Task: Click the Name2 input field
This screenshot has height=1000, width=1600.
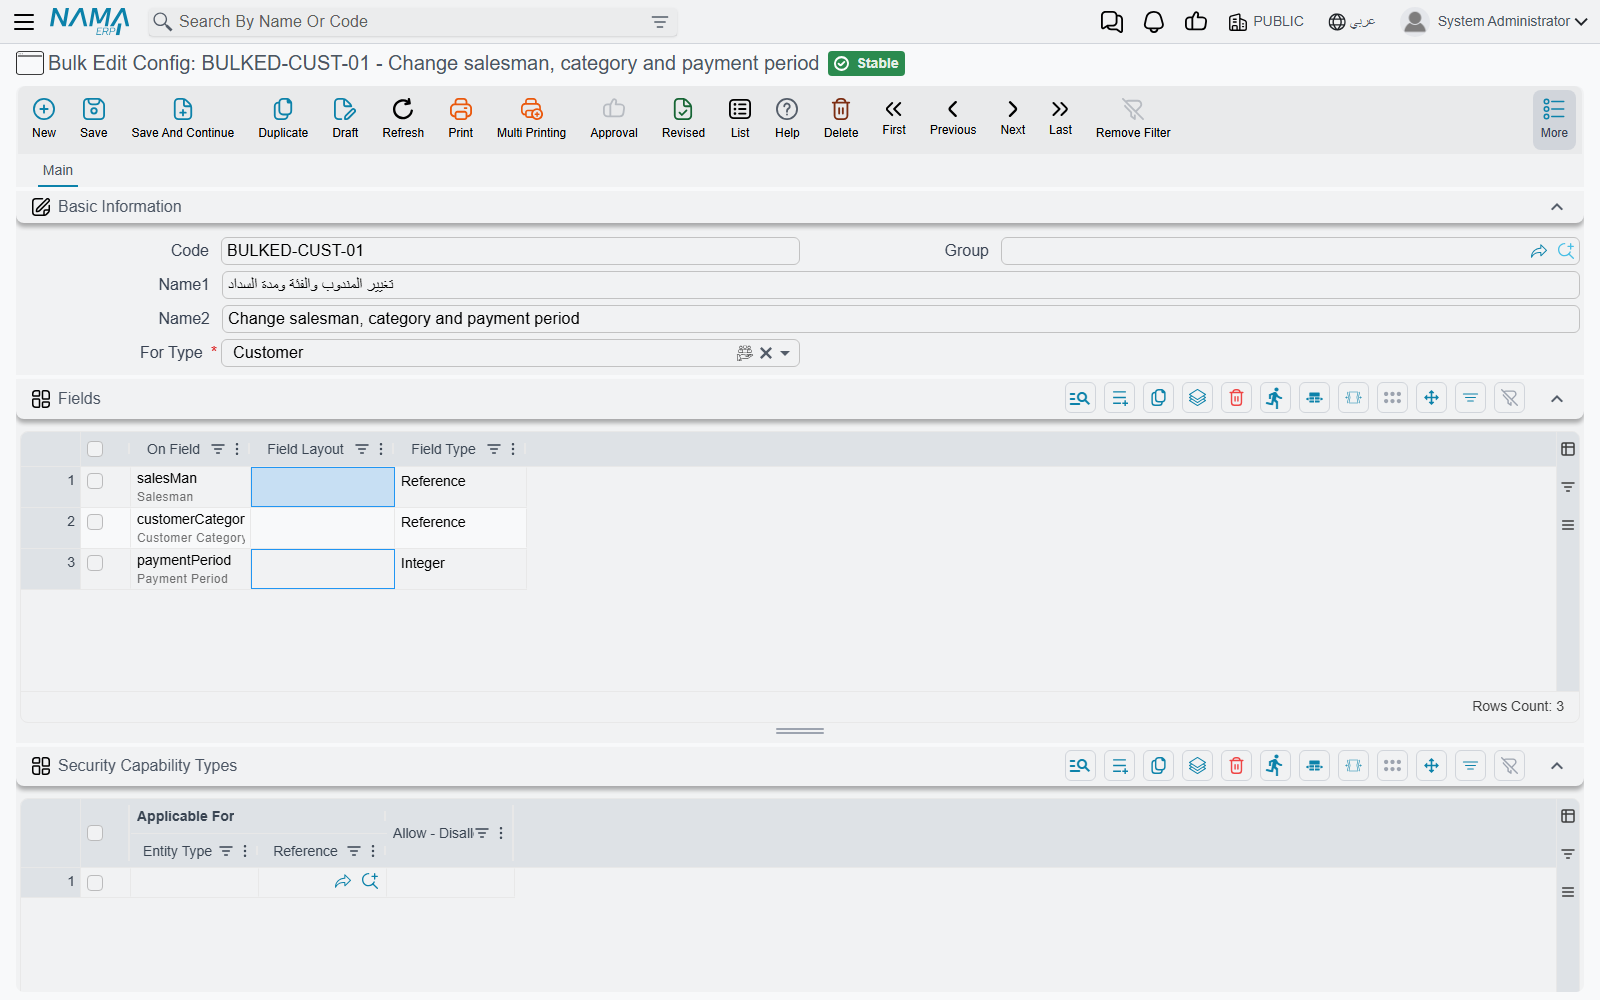Action: 900,319
